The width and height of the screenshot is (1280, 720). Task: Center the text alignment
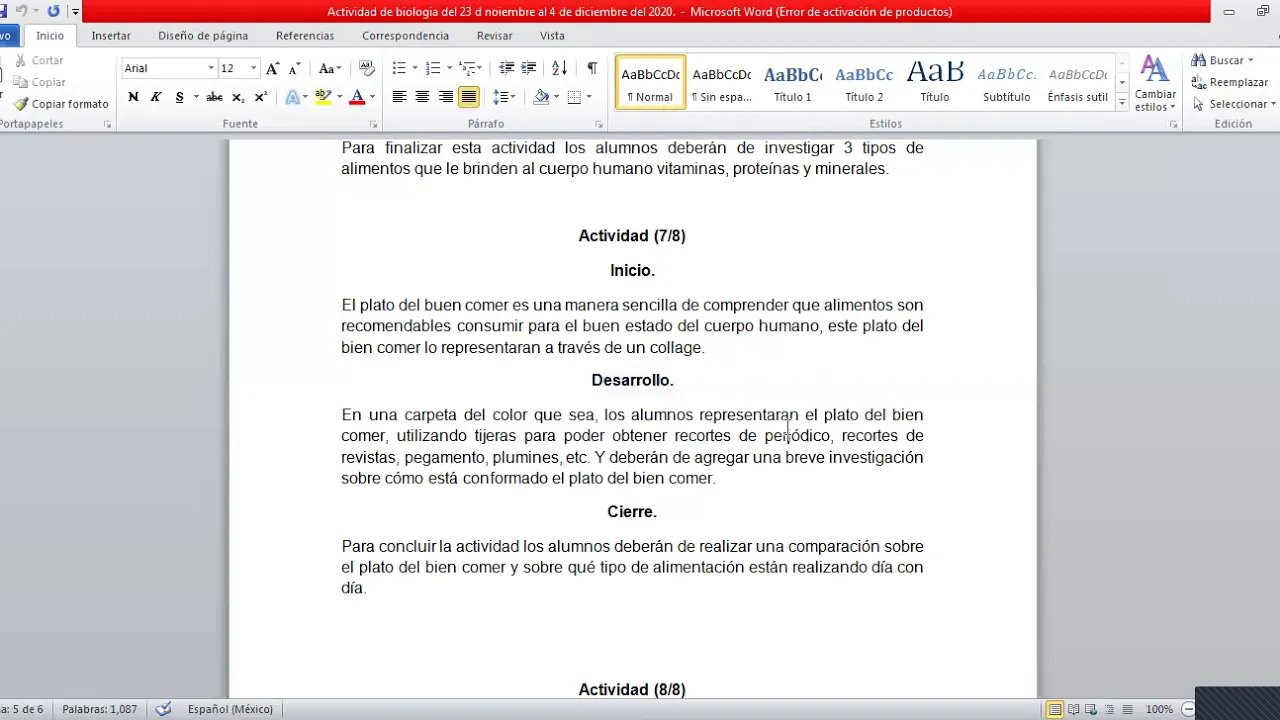(x=422, y=97)
